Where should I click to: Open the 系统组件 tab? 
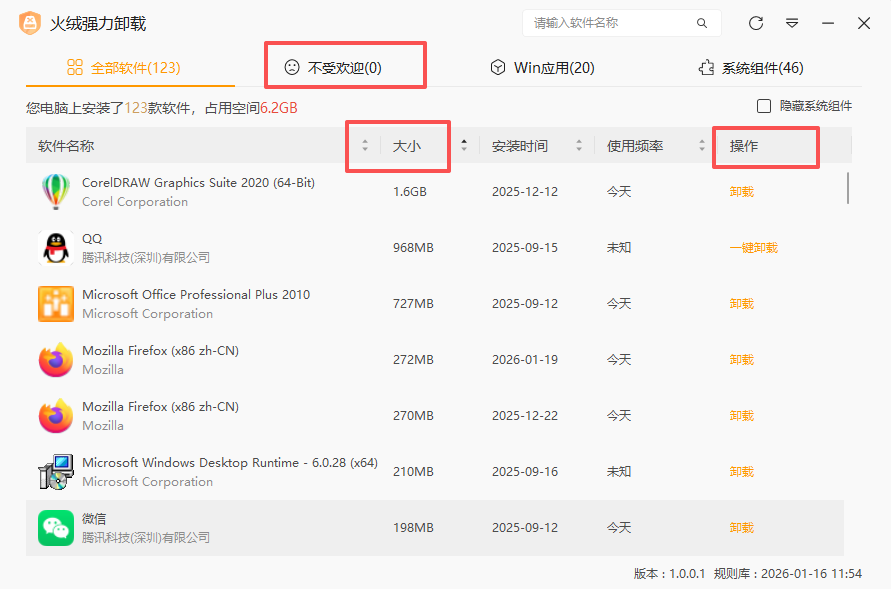tap(750, 68)
